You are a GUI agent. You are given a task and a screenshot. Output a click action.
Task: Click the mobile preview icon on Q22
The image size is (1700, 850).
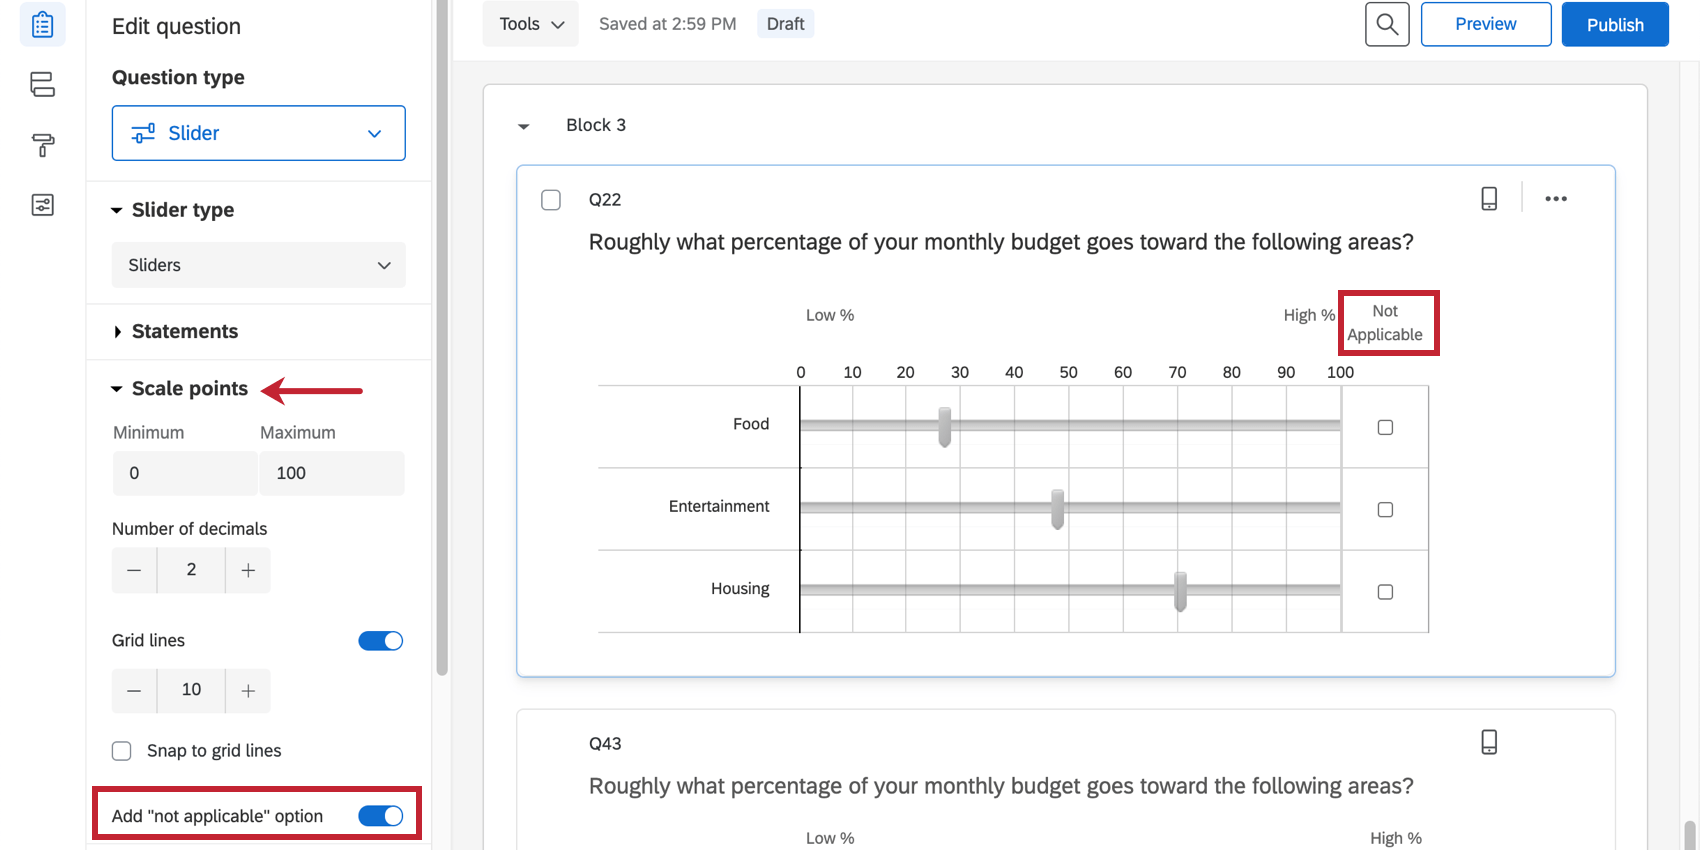coord(1489,198)
